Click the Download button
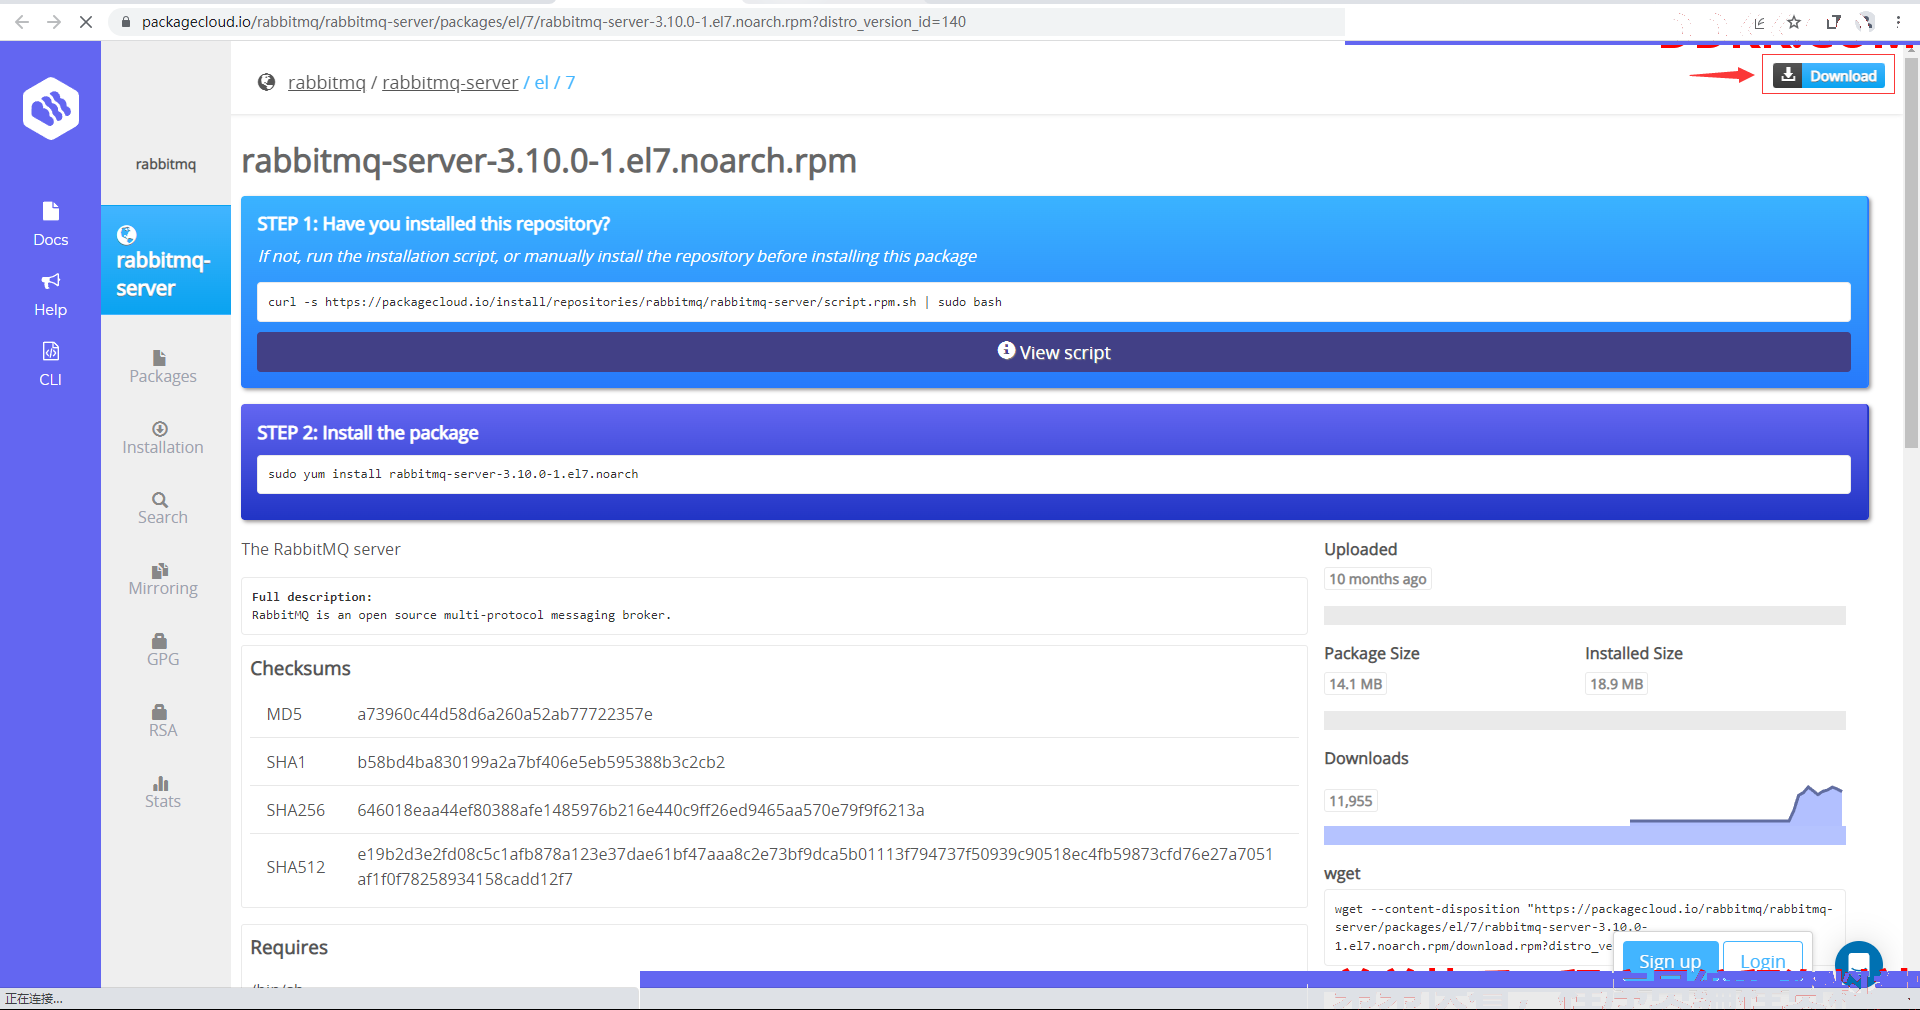1920x1010 pixels. (x=1829, y=75)
